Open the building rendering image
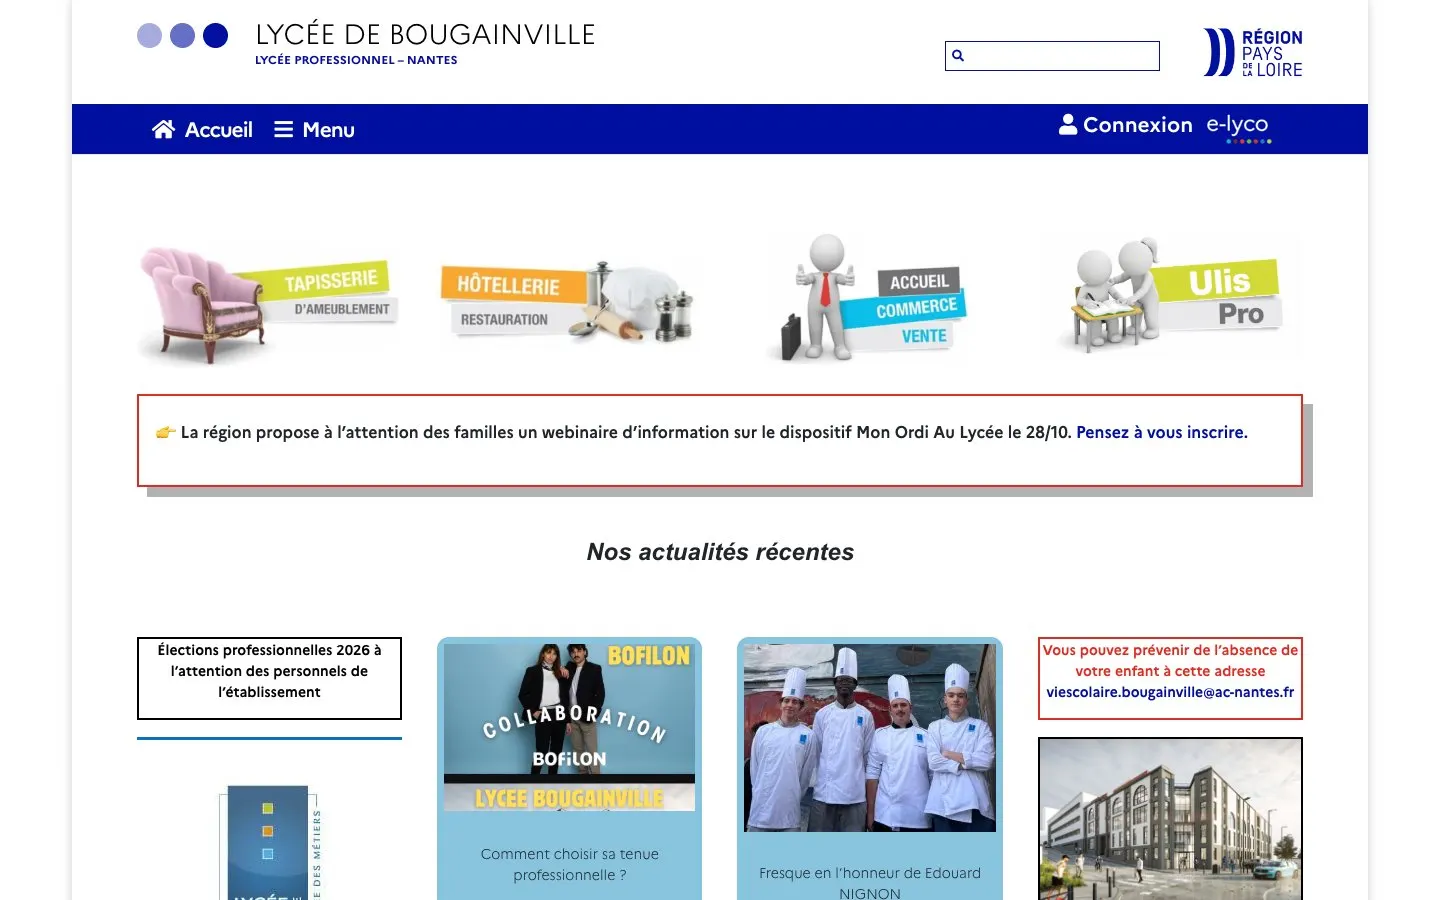 pyautogui.click(x=1171, y=819)
